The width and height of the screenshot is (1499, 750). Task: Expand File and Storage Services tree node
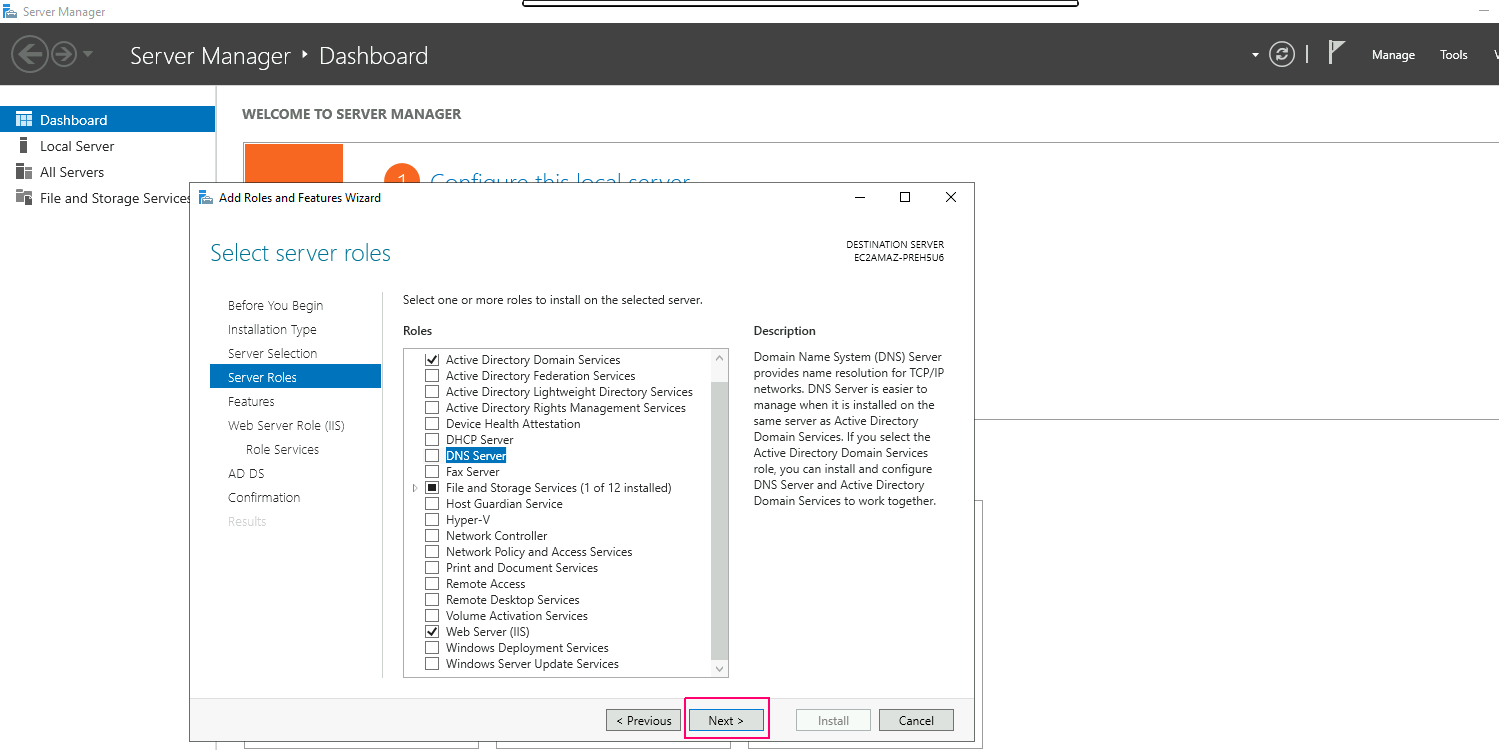pos(415,488)
